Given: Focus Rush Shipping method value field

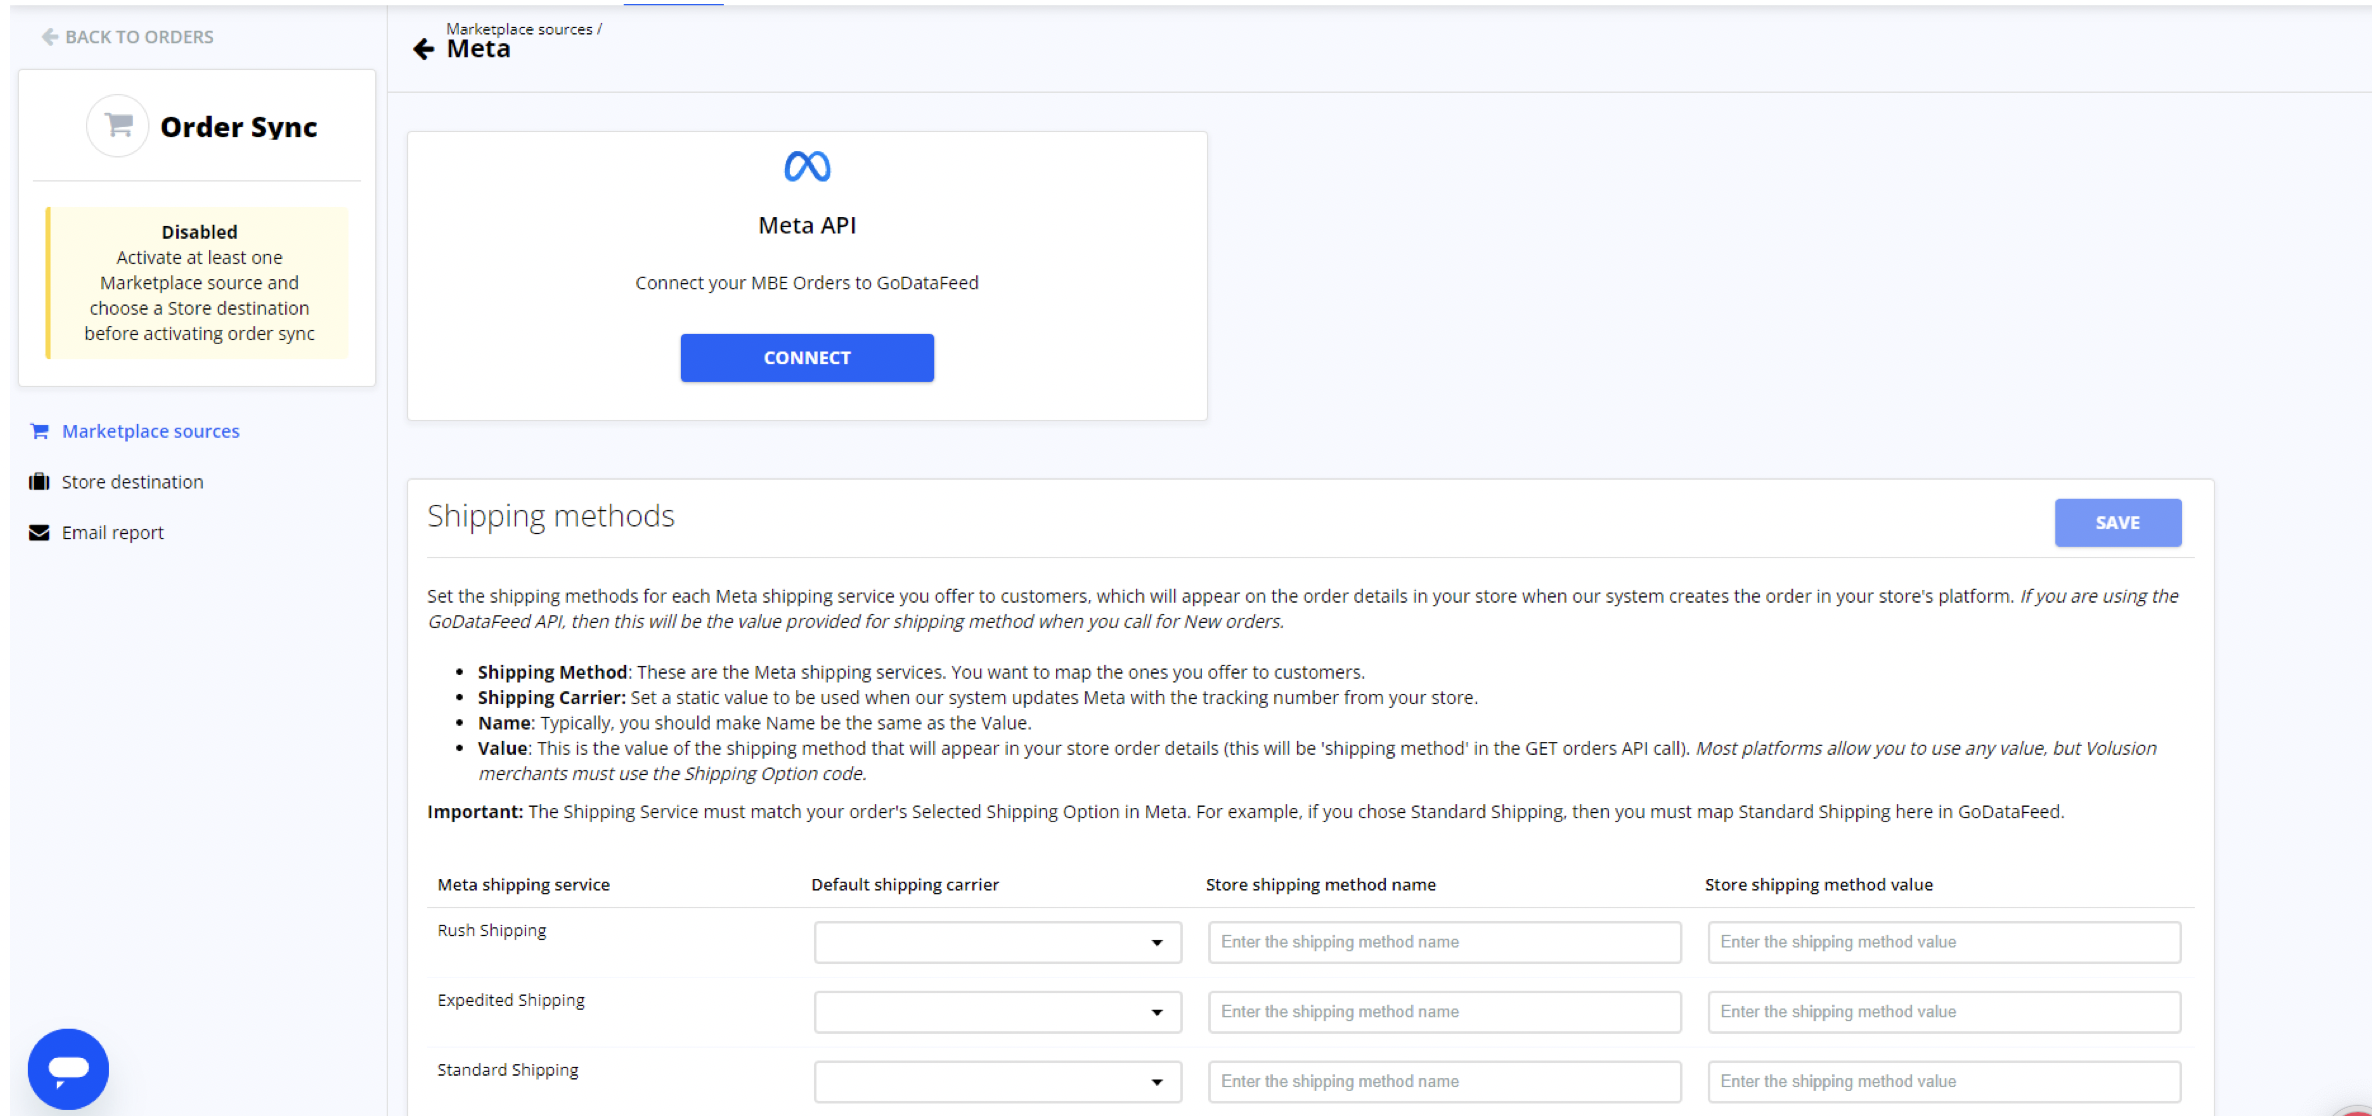Looking at the screenshot, I should tap(1944, 942).
